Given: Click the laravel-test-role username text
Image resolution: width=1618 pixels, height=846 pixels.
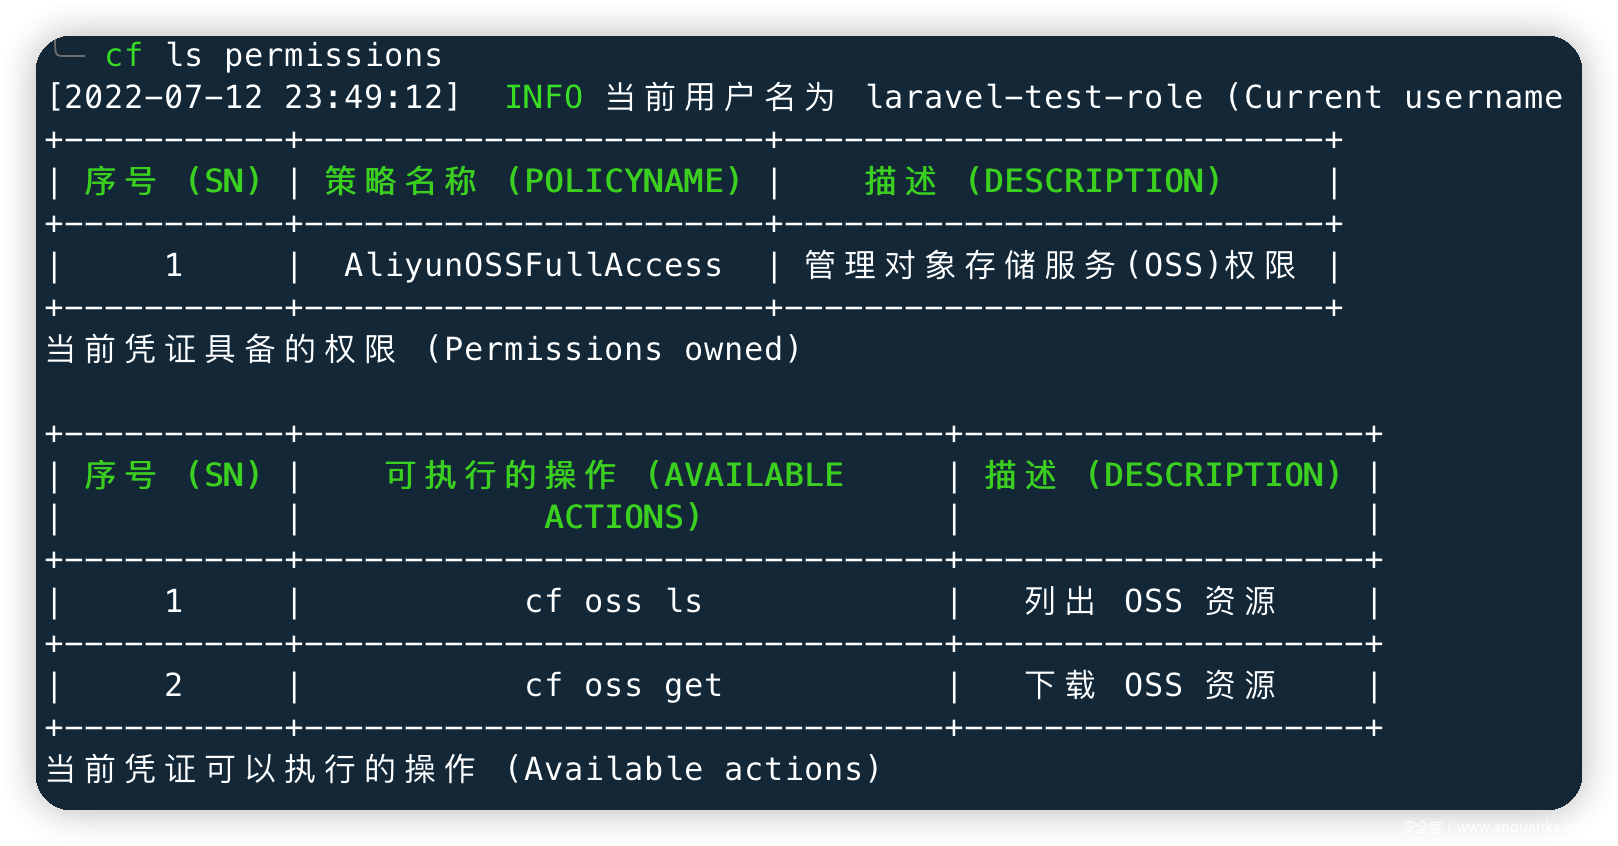Looking at the screenshot, I should click(1034, 97).
